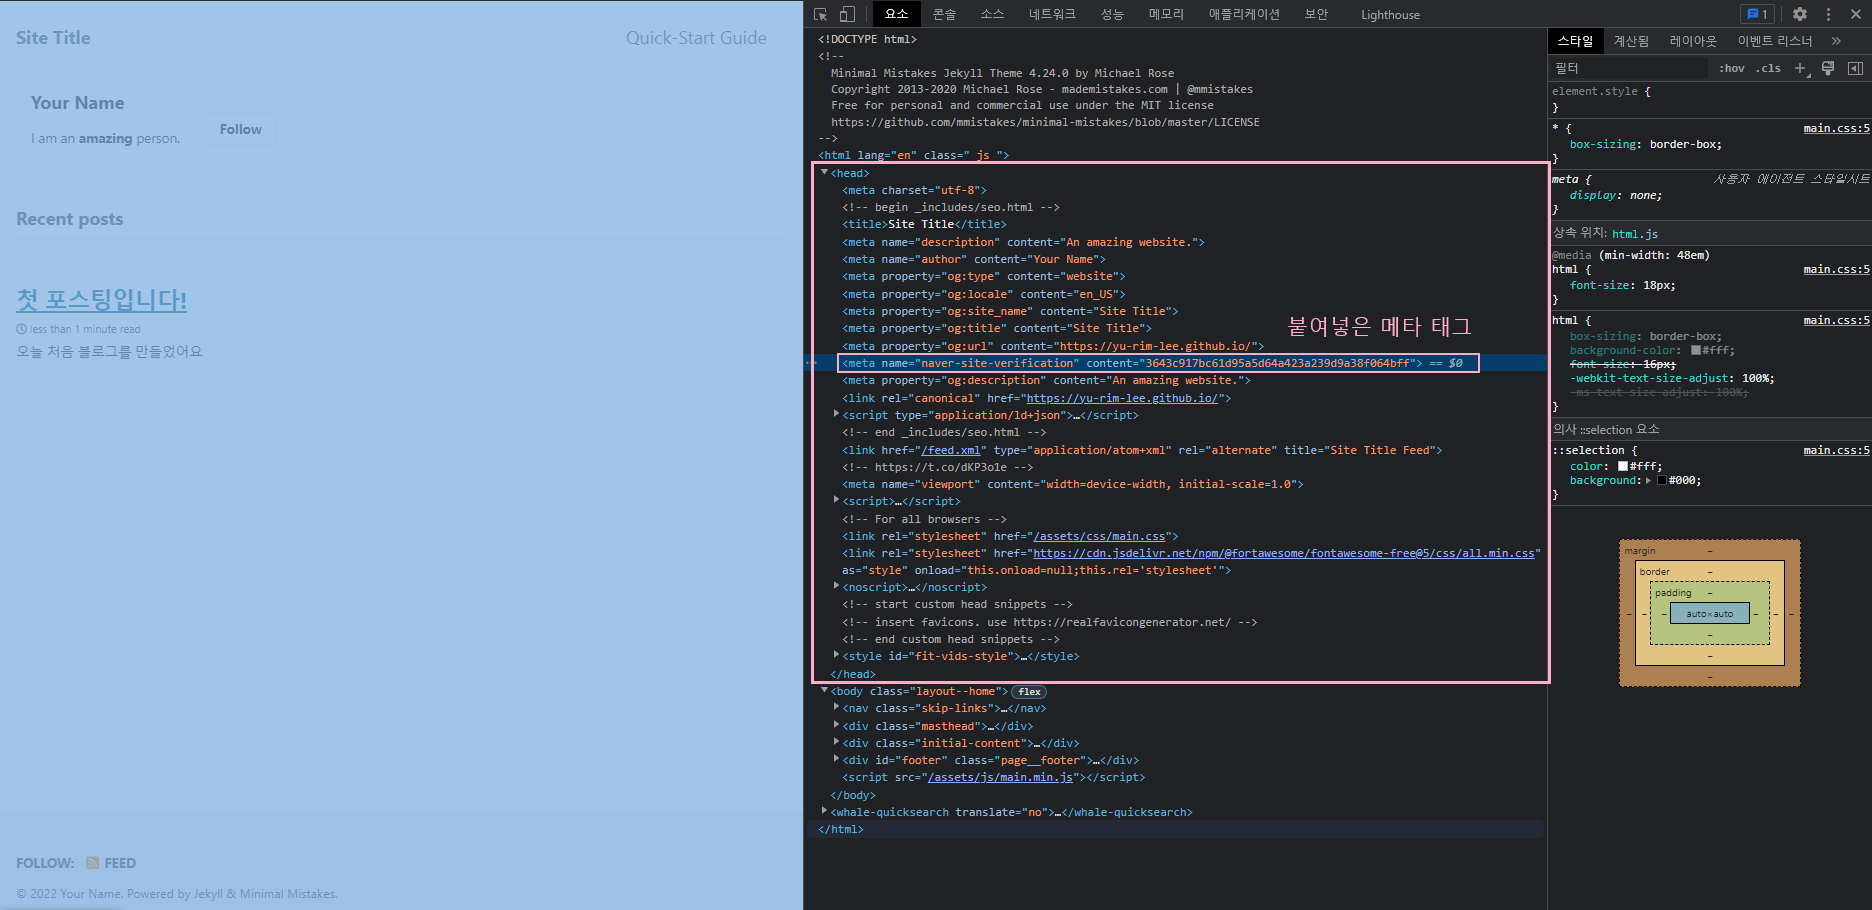This screenshot has width=1872, height=910.
Task: Switch to the 성능 (Performance) tab
Action: click(1112, 14)
